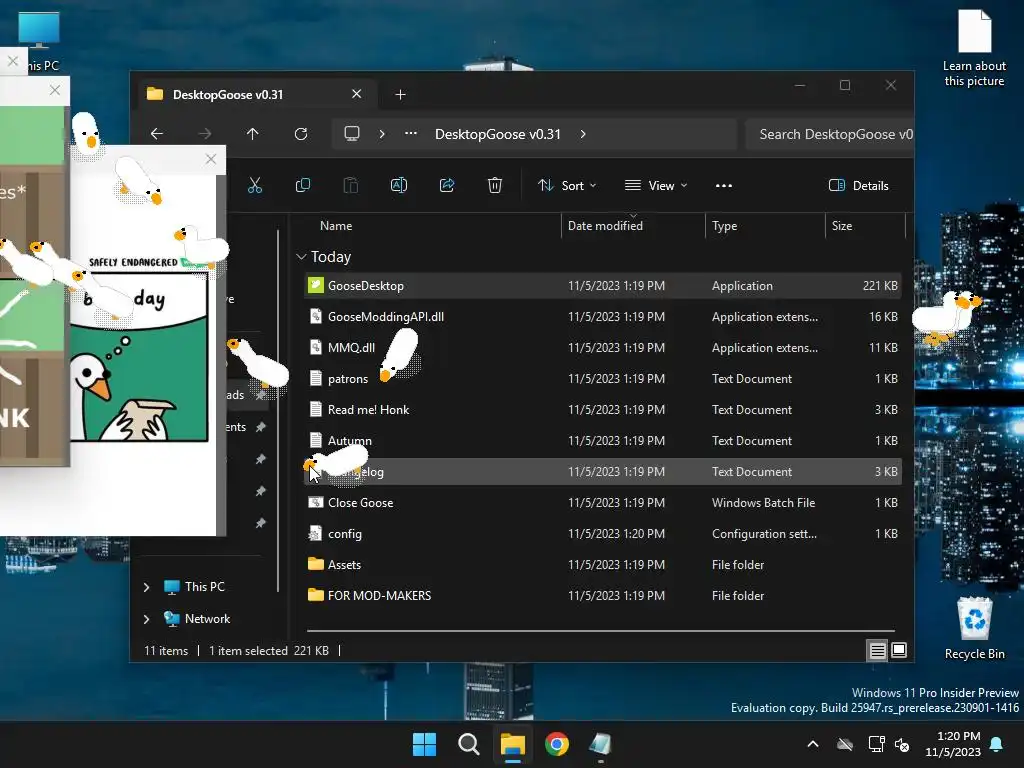Click the Copy icon in toolbar
The image size is (1024, 768).
tap(302, 185)
